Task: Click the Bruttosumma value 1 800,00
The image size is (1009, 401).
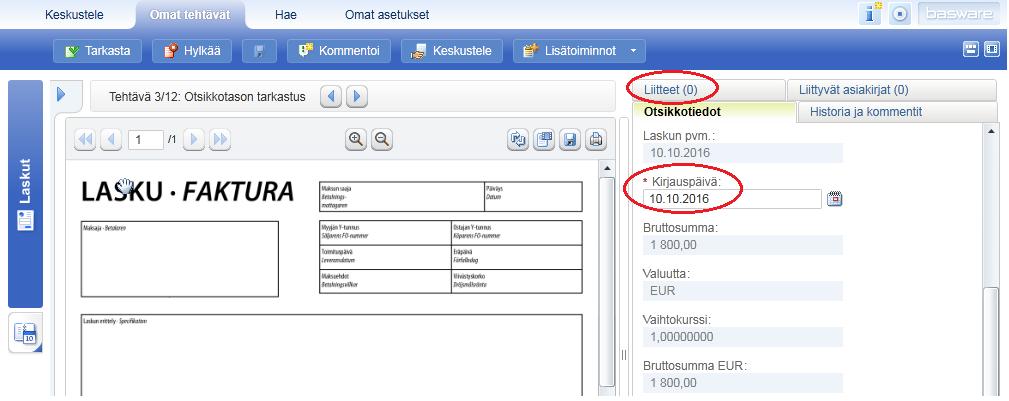Action: 743,245
